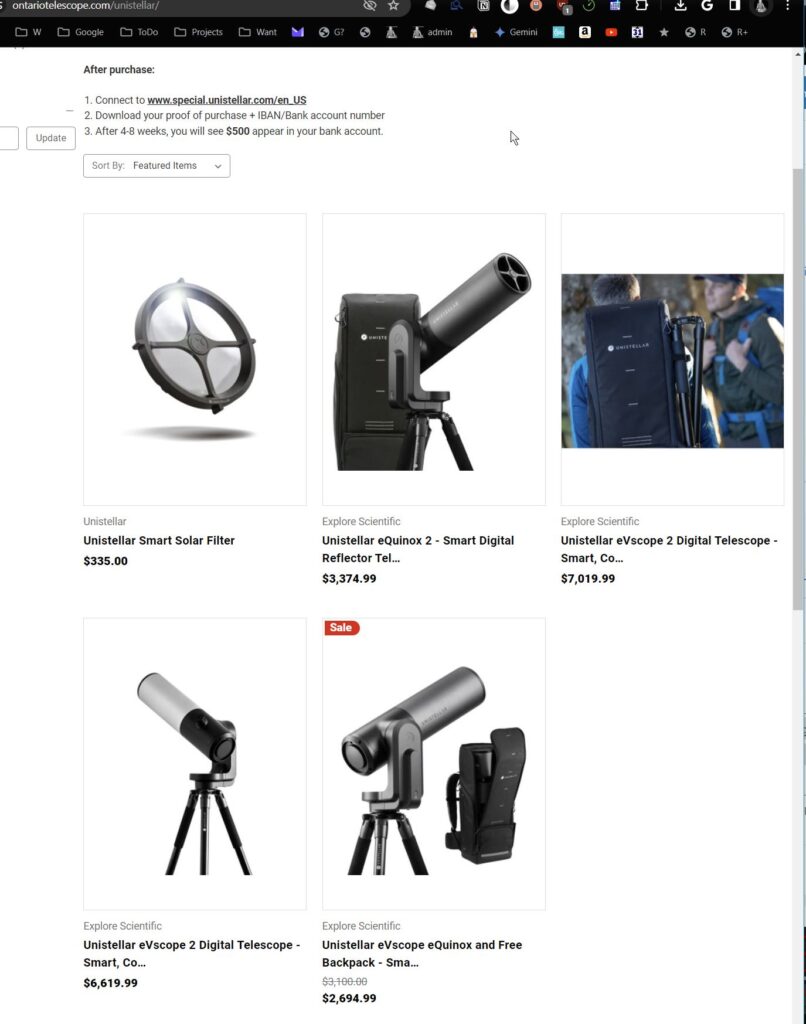Image resolution: width=806 pixels, height=1024 pixels.
Task: Open the browser downloads icon
Action: pyautogui.click(x=680, y=5)
